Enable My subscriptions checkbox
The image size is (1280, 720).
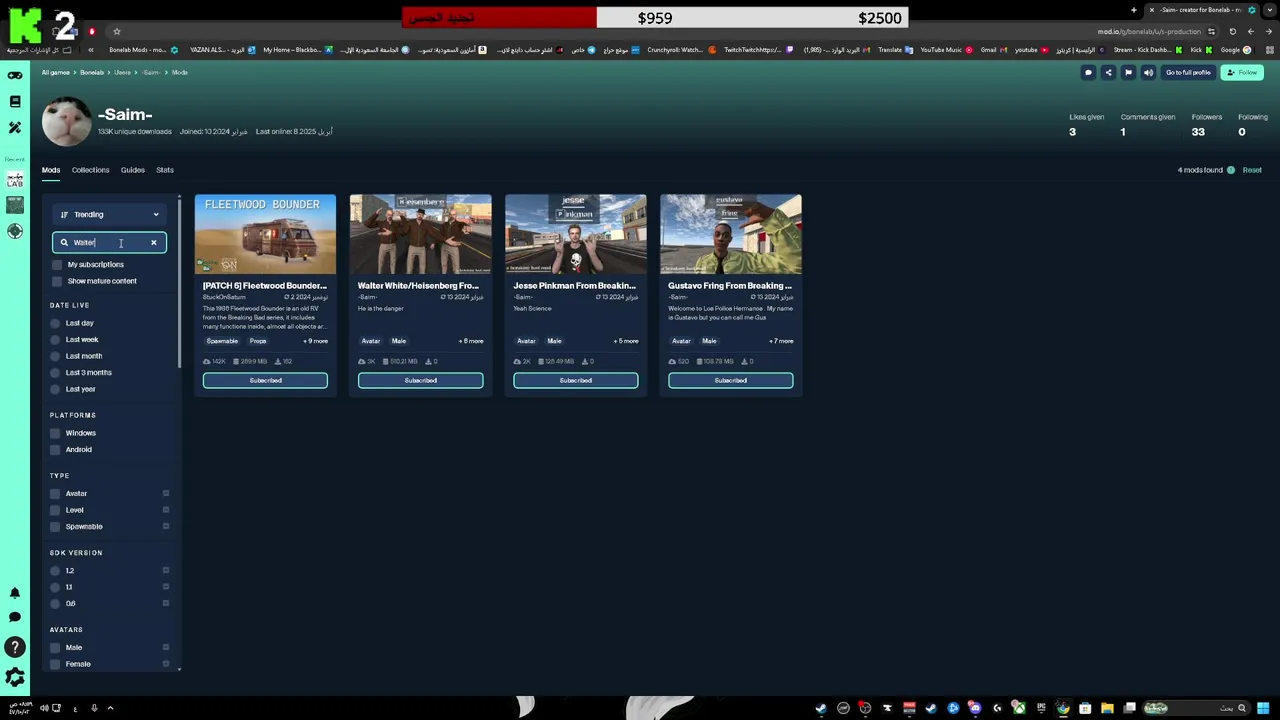click(x=57, y=264)
